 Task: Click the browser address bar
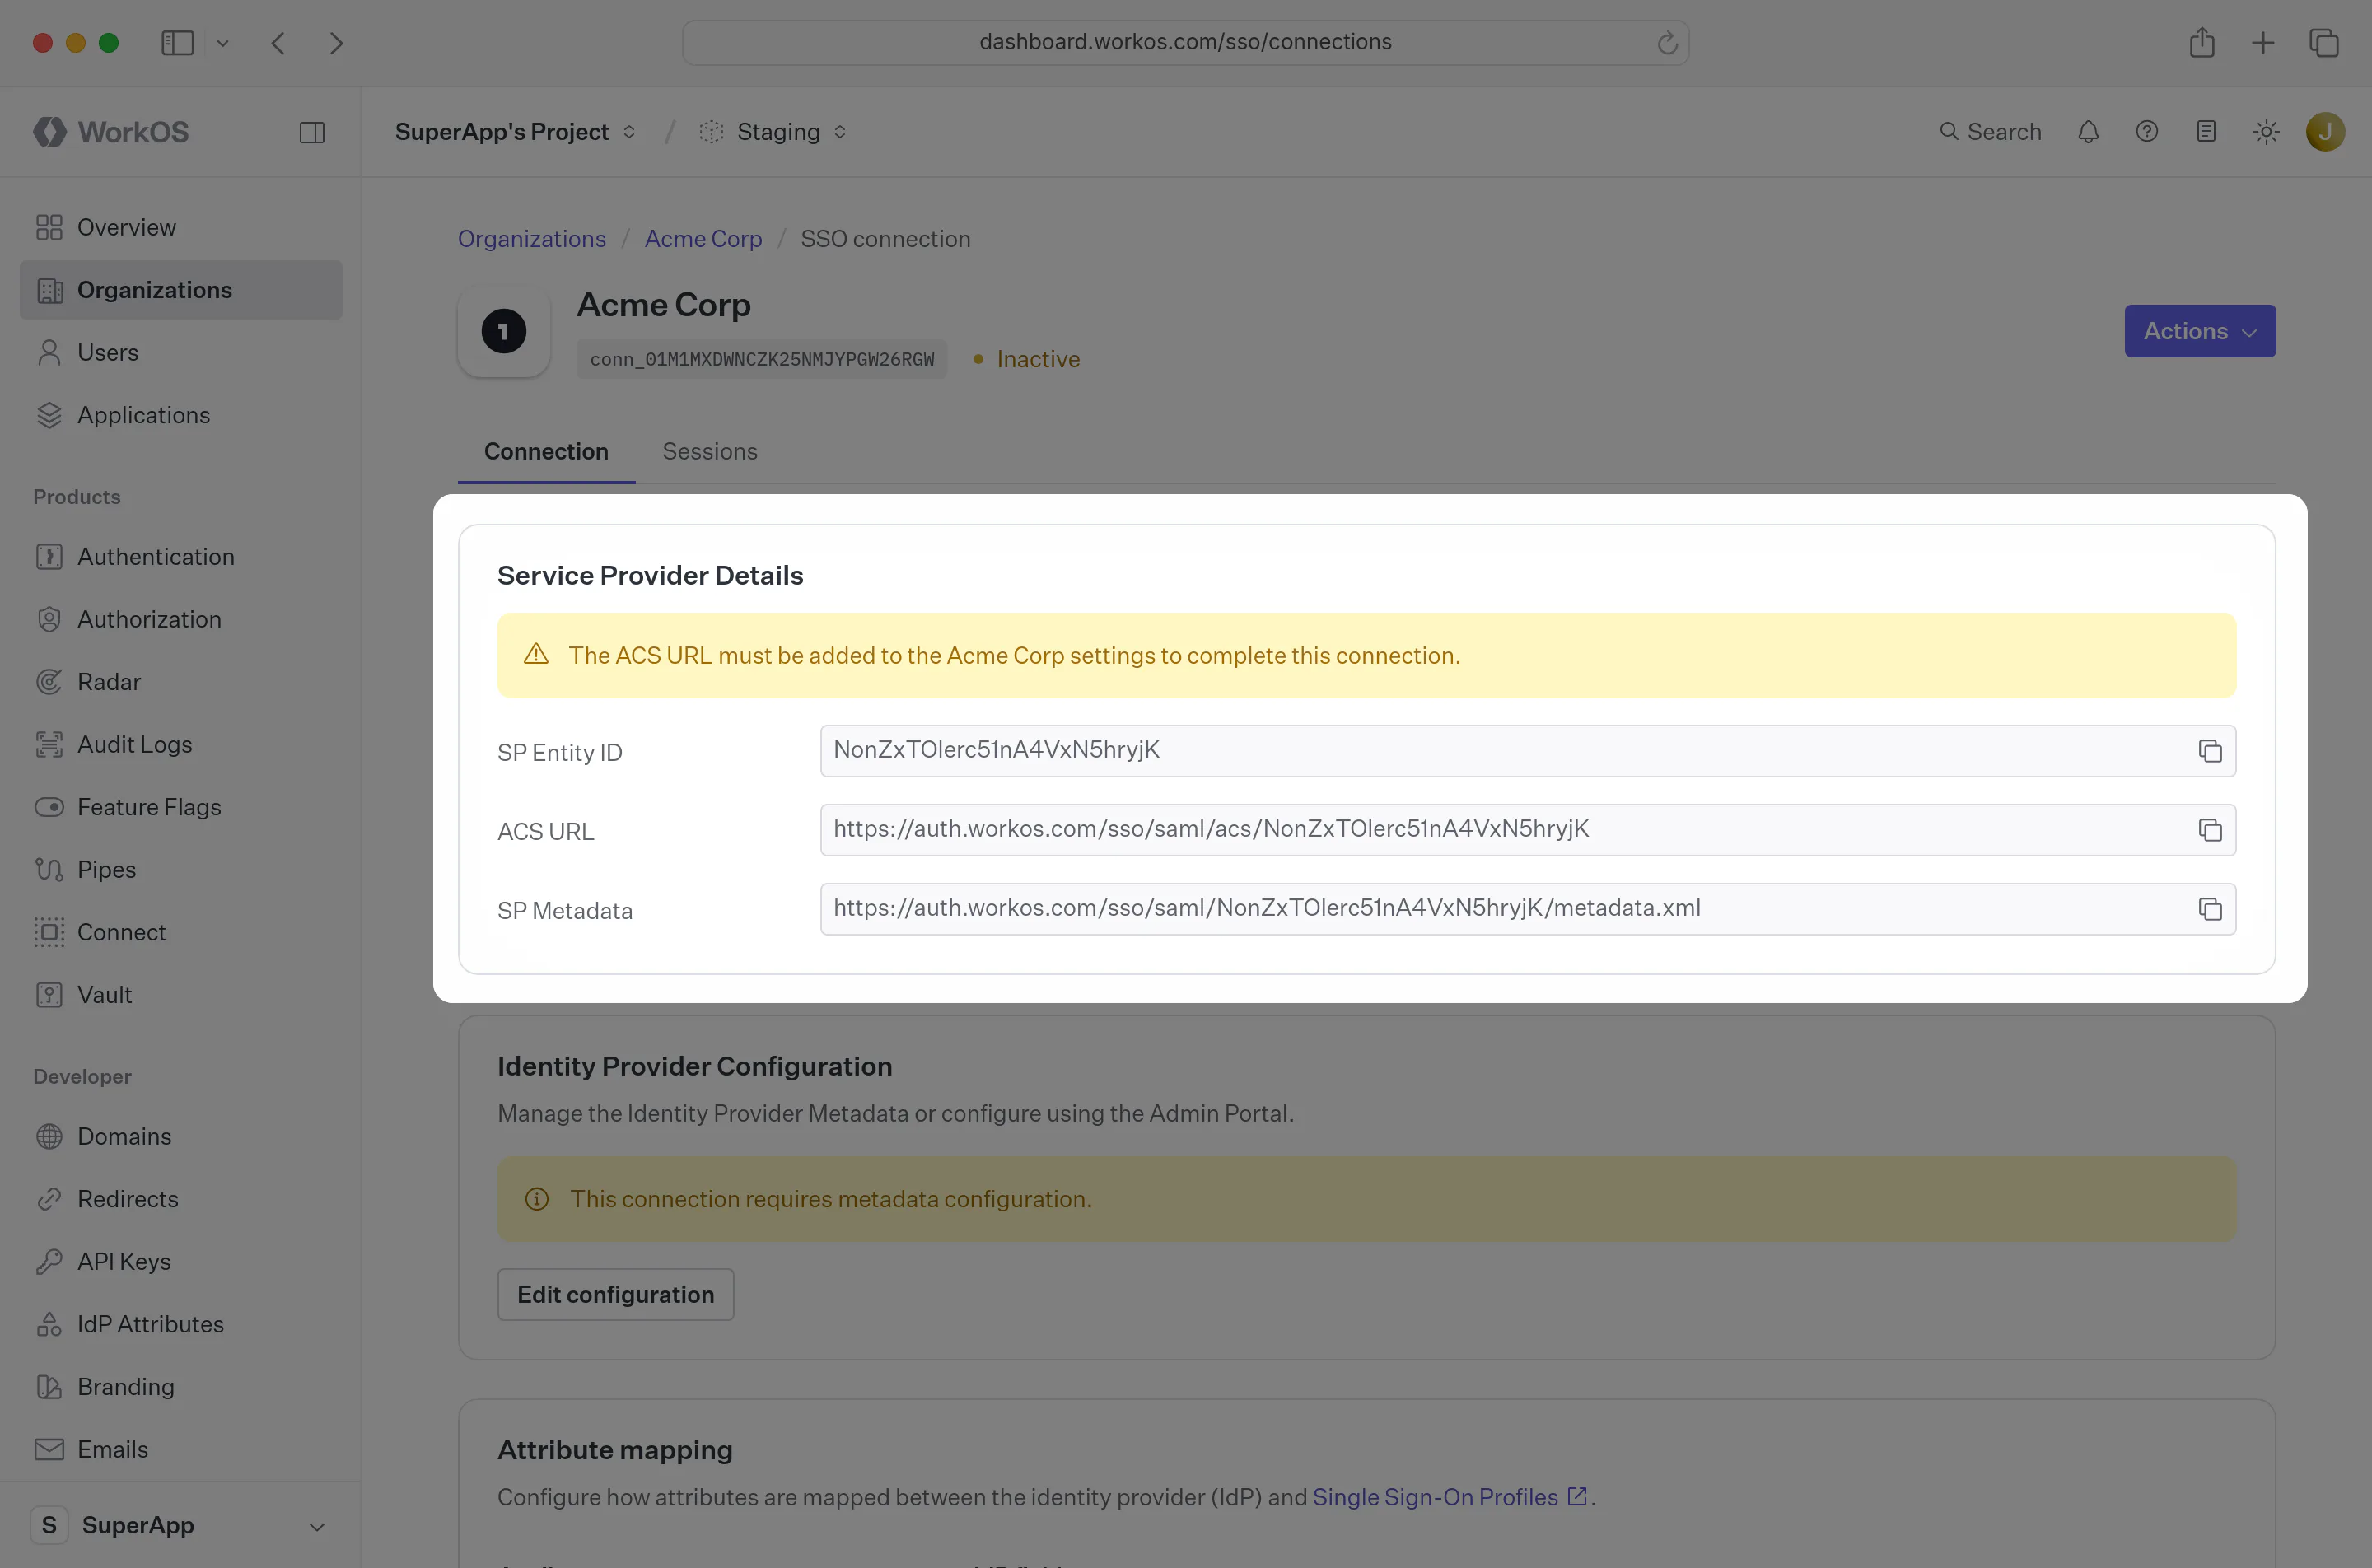click(x=1186, y=43)
